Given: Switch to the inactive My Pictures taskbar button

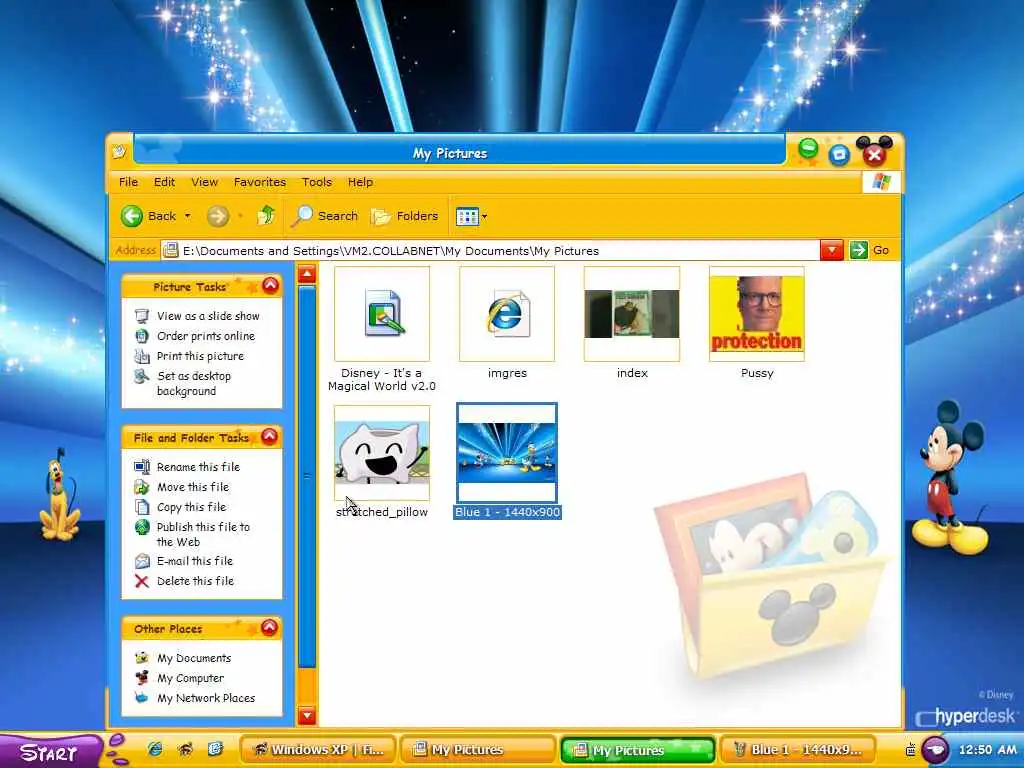Looking at the screenshot, I should pyautogui.click(x=477, y=750).
